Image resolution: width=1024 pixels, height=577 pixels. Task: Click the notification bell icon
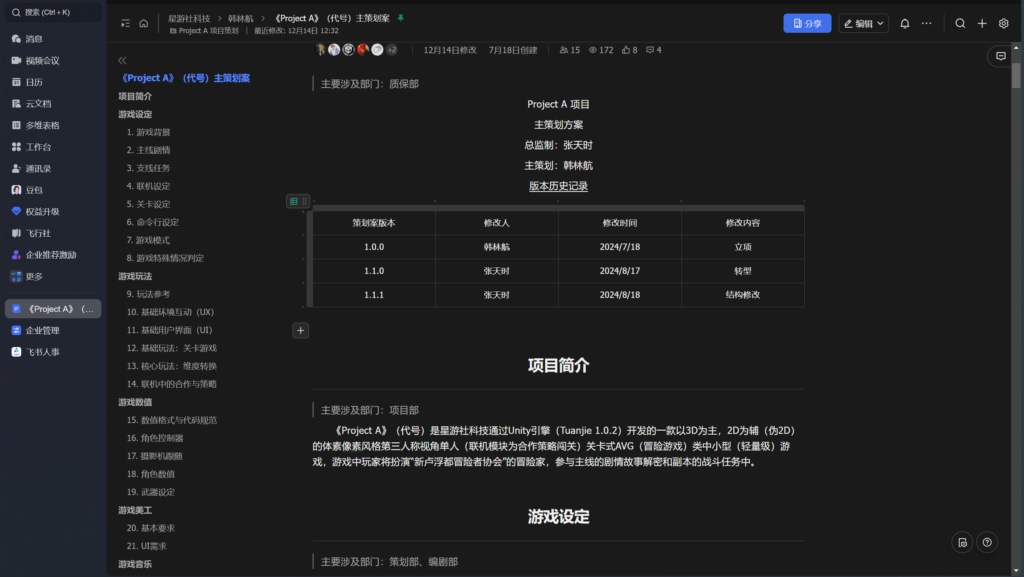click(905, 23)
